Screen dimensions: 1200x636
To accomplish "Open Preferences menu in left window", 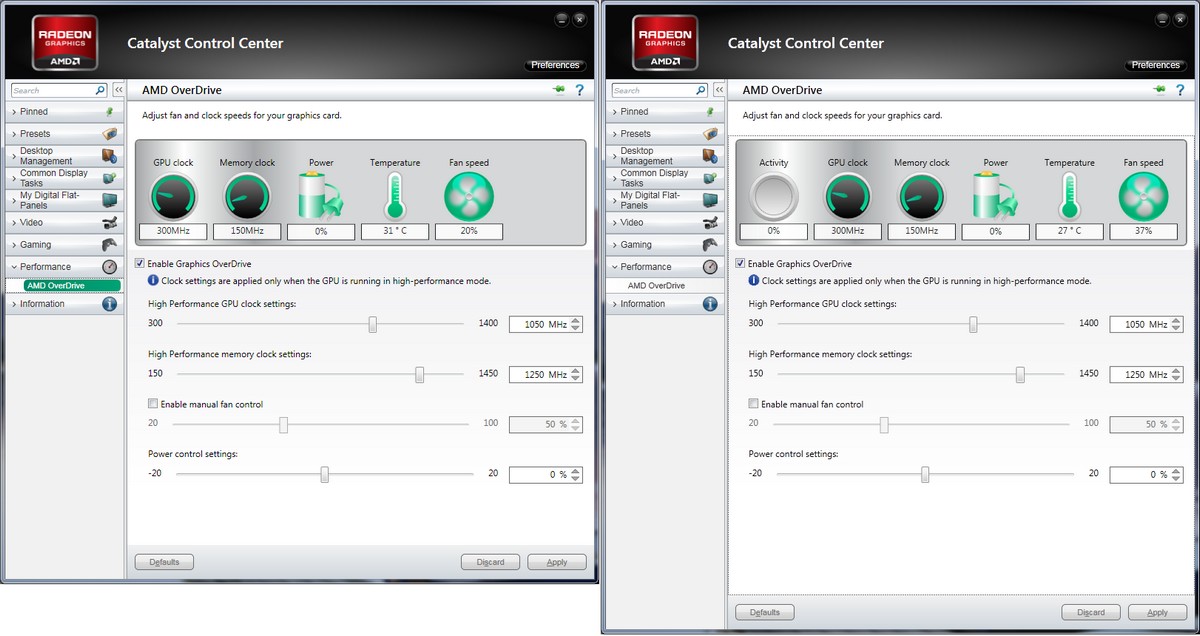I will pos(555,65).
